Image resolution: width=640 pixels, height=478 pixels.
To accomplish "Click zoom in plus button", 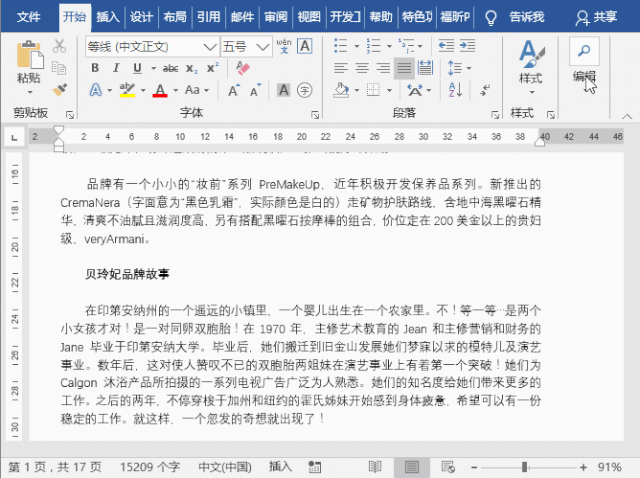I will pos(584,467).
